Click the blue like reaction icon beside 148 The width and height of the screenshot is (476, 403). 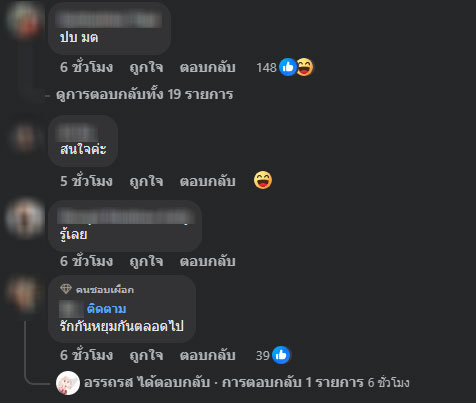(x=288, y=67)
